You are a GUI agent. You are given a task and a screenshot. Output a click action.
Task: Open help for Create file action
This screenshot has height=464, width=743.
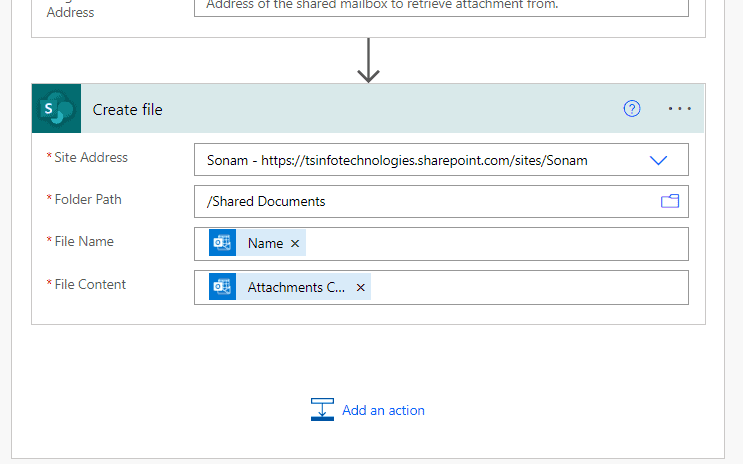pos(632,109)
